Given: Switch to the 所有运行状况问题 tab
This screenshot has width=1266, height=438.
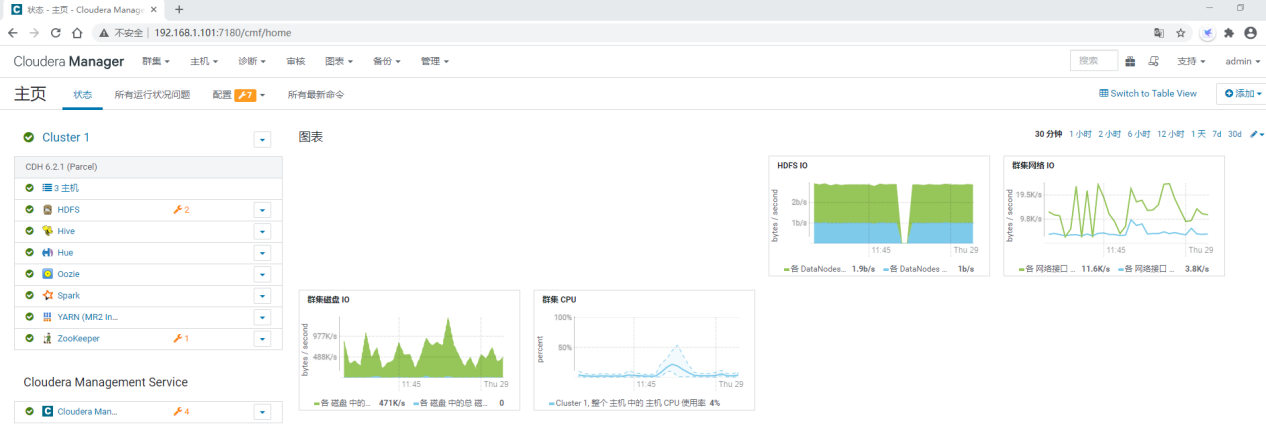Looking at the screenshot, I should point(152,95).
